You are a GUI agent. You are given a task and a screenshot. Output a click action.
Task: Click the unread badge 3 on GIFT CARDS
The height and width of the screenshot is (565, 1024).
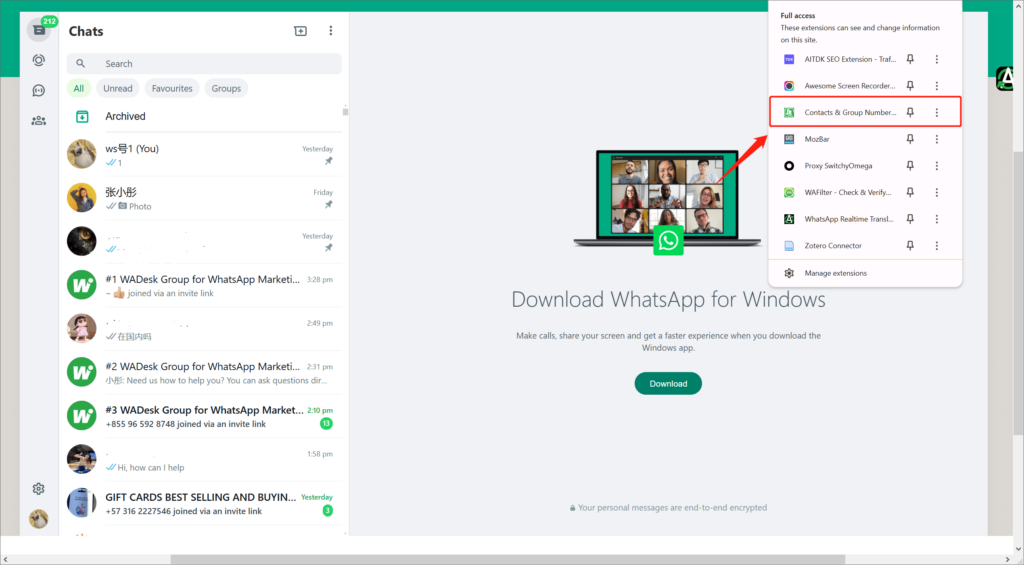(x=327, y=510)
